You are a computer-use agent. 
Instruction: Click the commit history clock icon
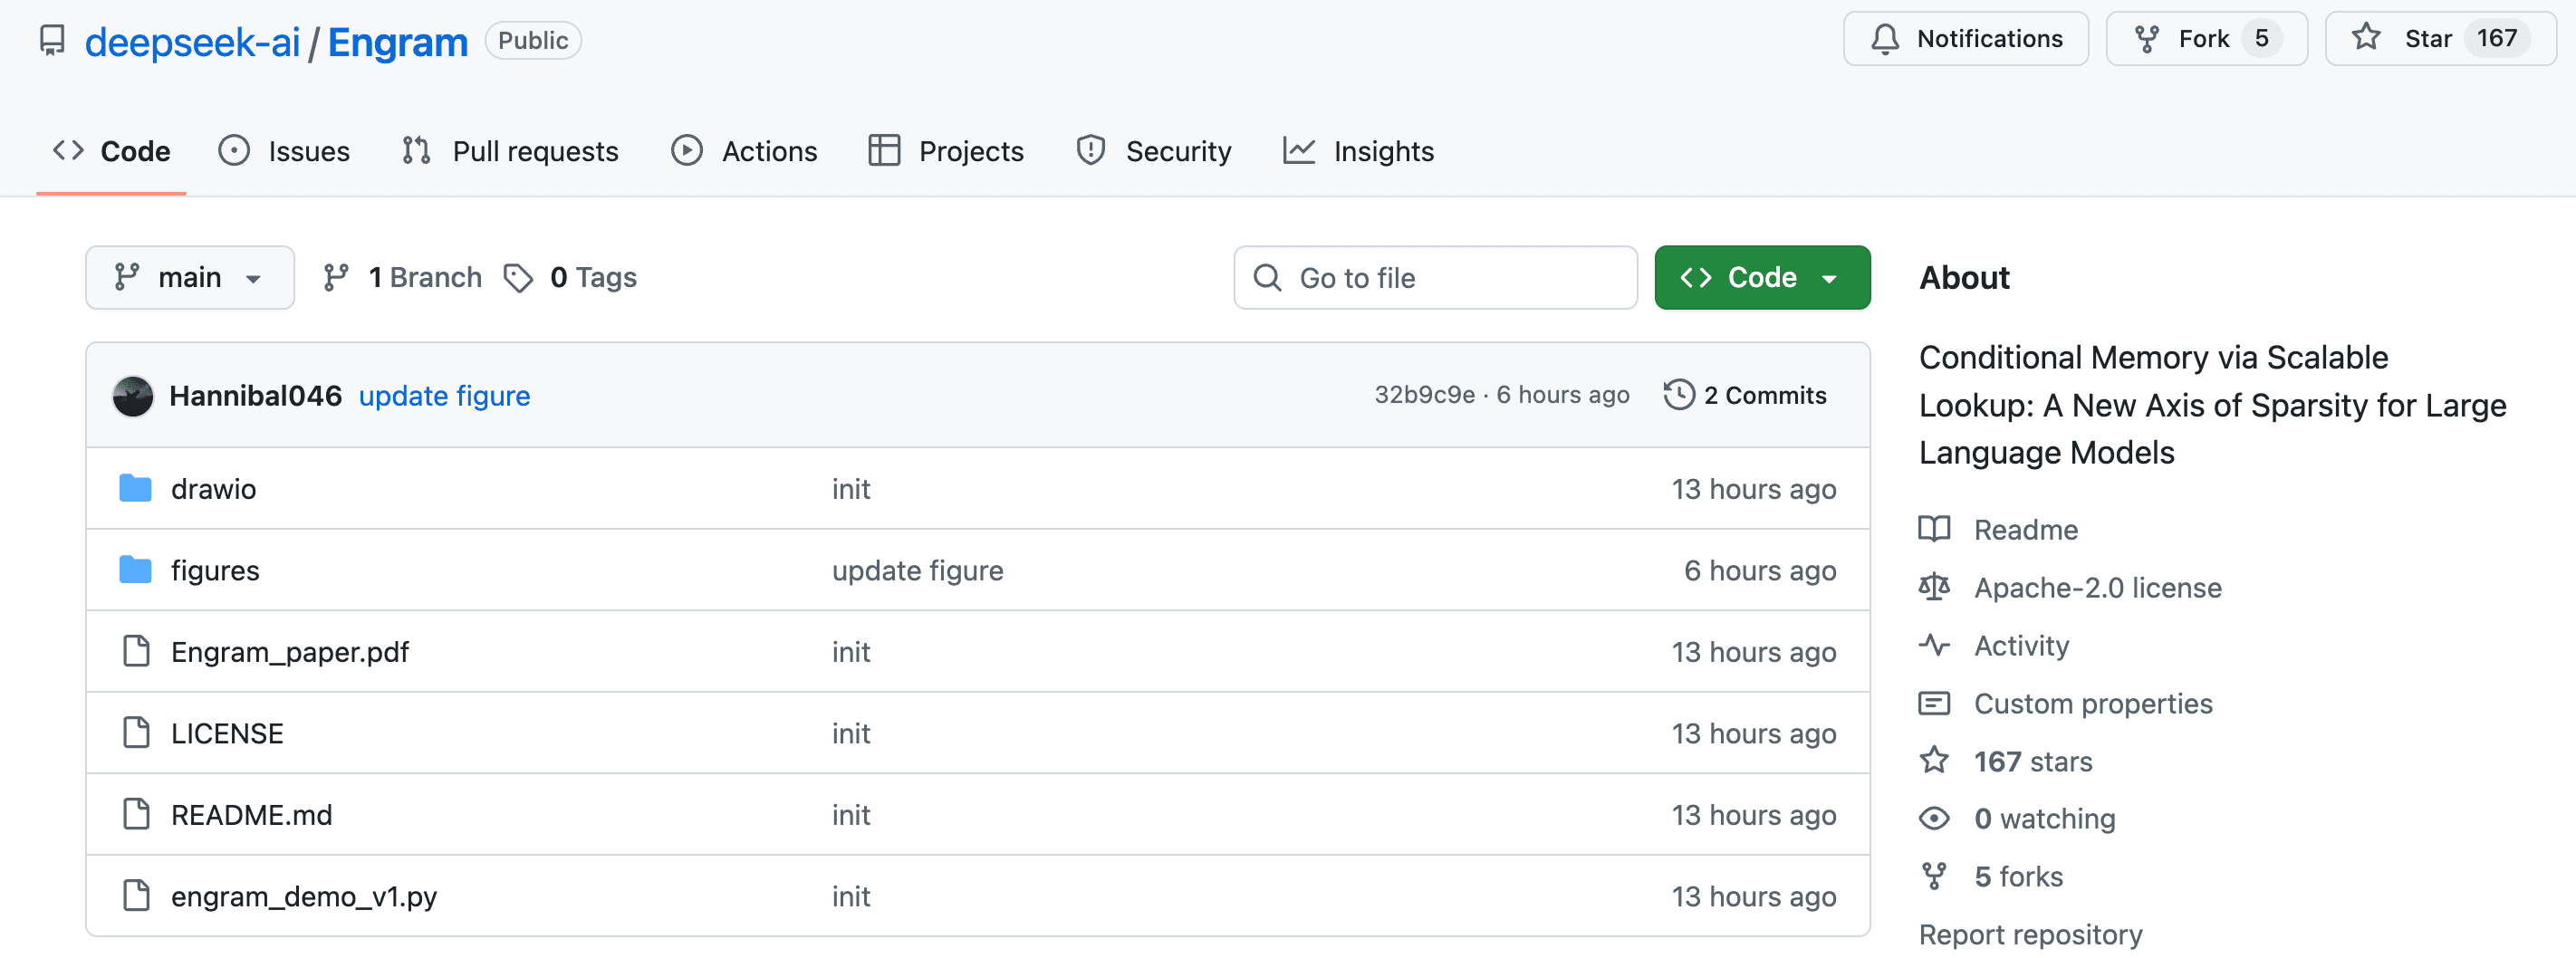tap(1678, 395)
